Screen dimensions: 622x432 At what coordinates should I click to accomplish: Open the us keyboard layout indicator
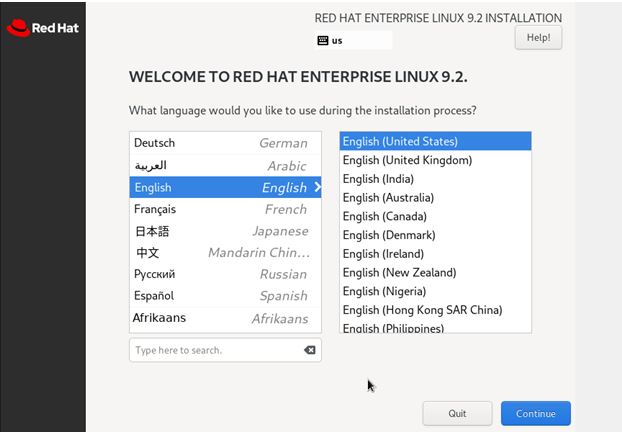[x=353, y=40]
